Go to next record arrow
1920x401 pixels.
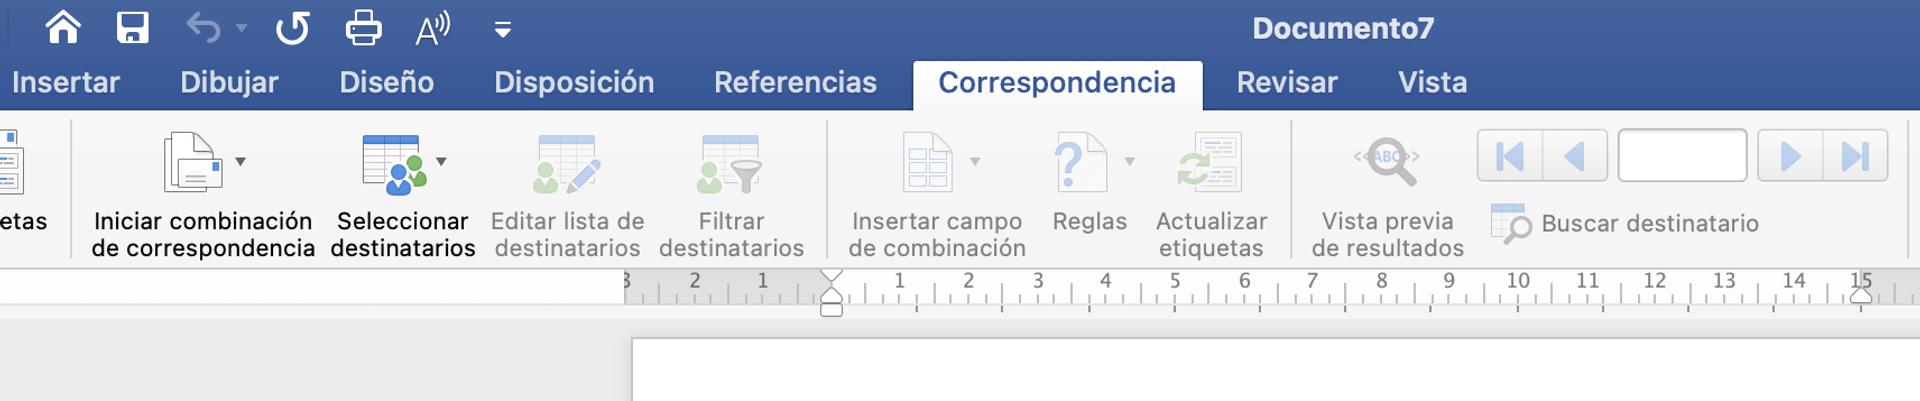coord(1790,156)
